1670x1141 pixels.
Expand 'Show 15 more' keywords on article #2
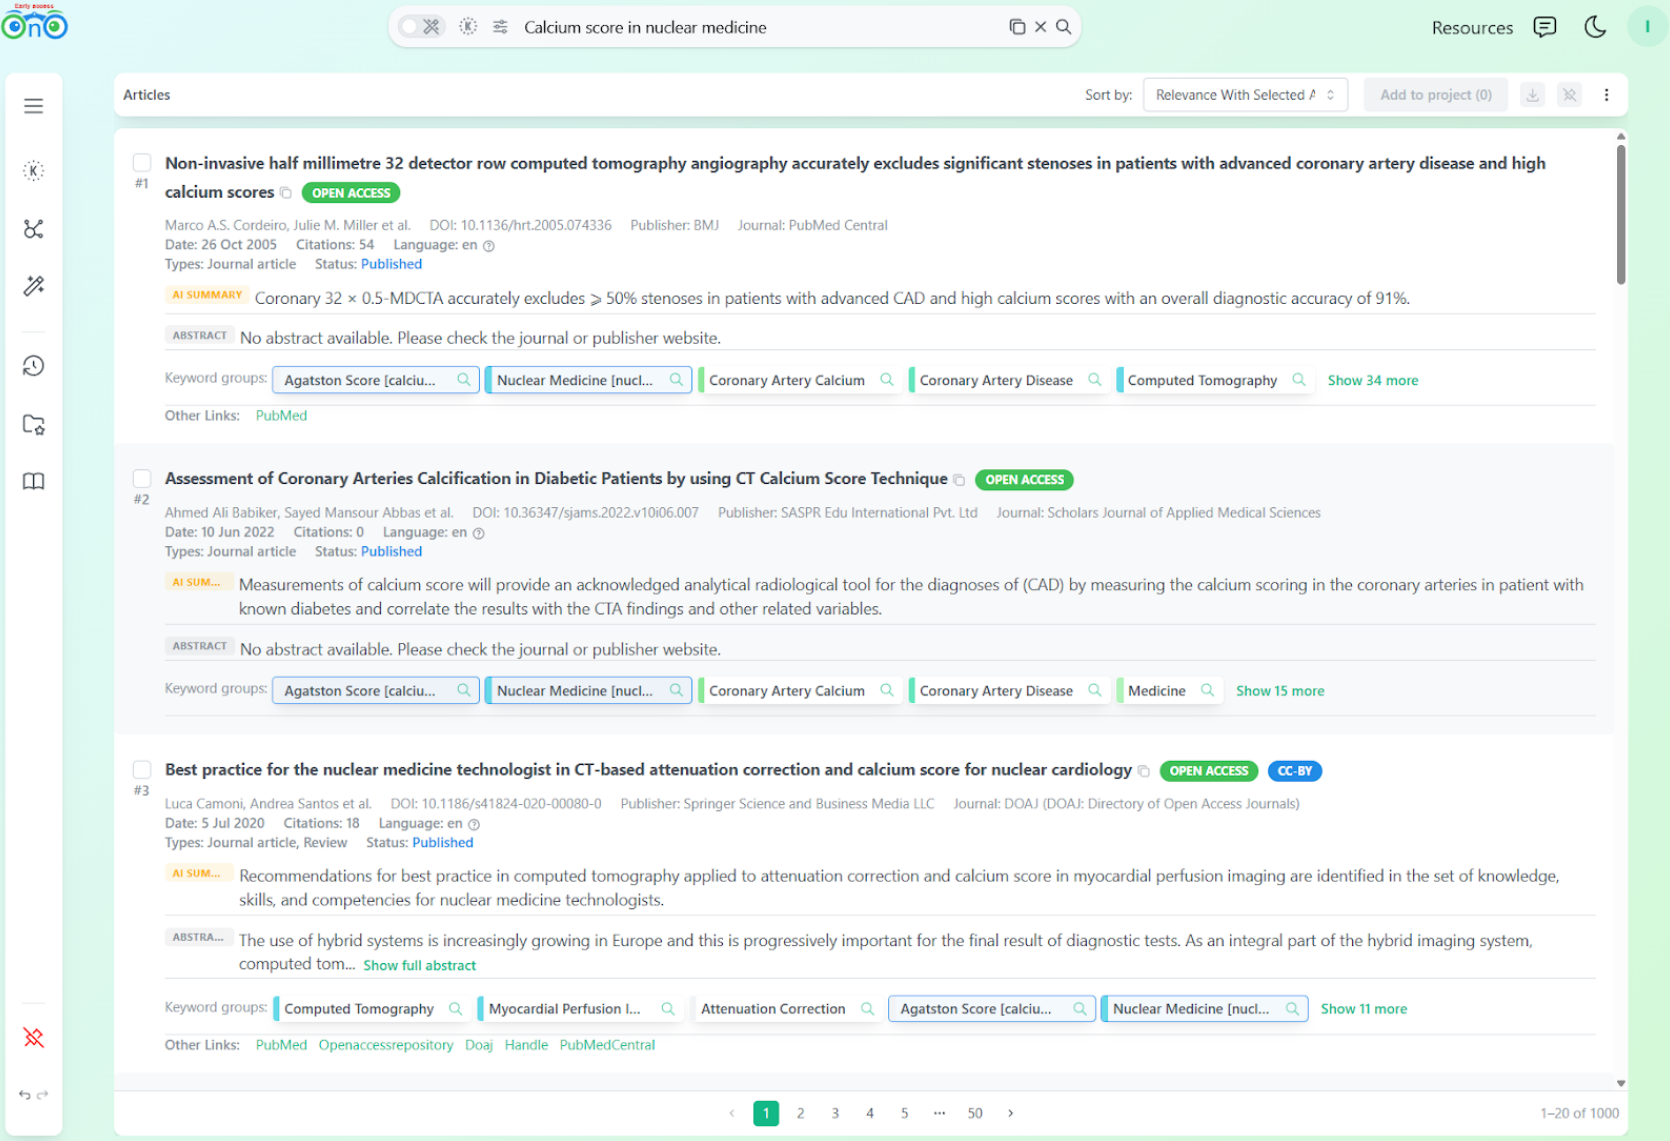1280,690
